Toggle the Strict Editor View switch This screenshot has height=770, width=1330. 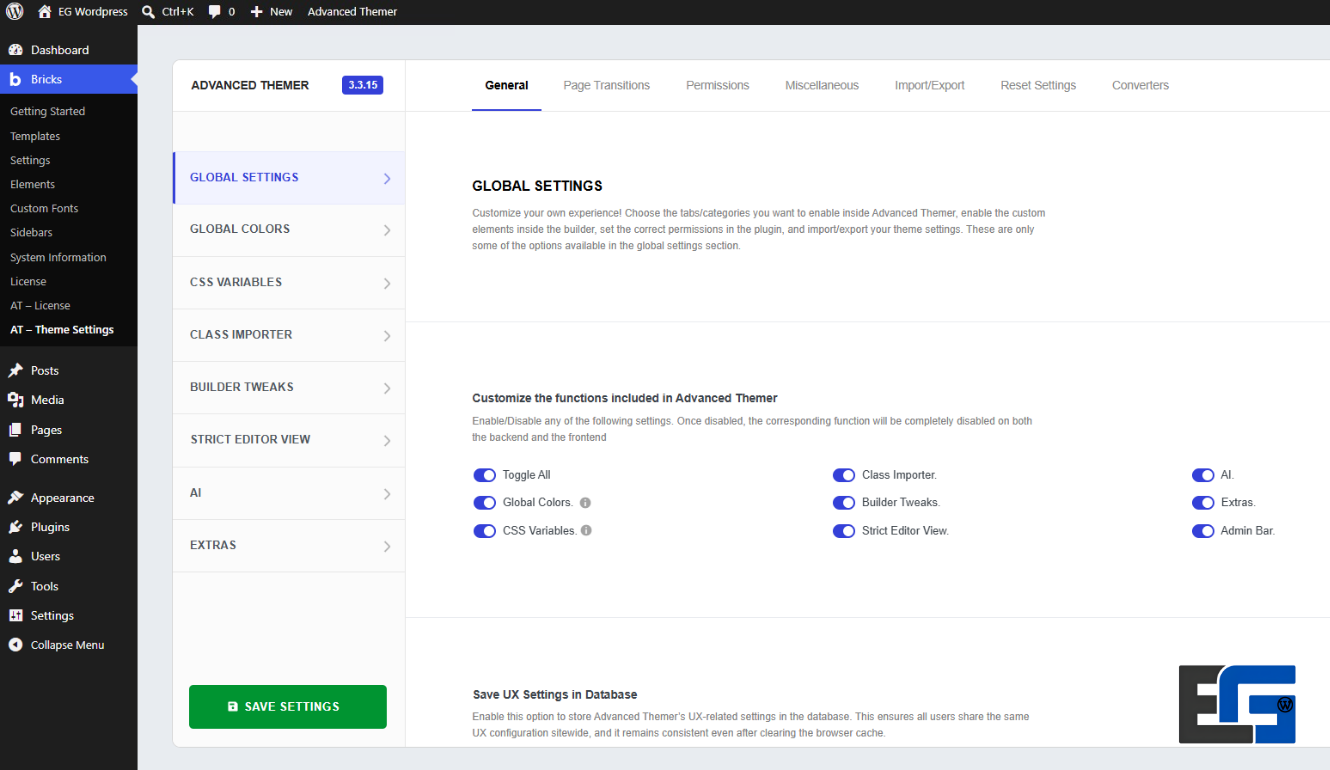(844, 531)
